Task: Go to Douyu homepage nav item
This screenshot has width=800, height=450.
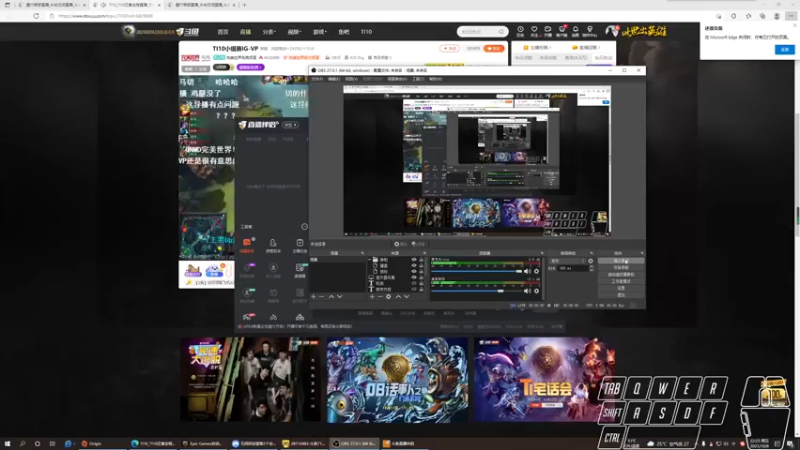Action: tap(223, 32)
